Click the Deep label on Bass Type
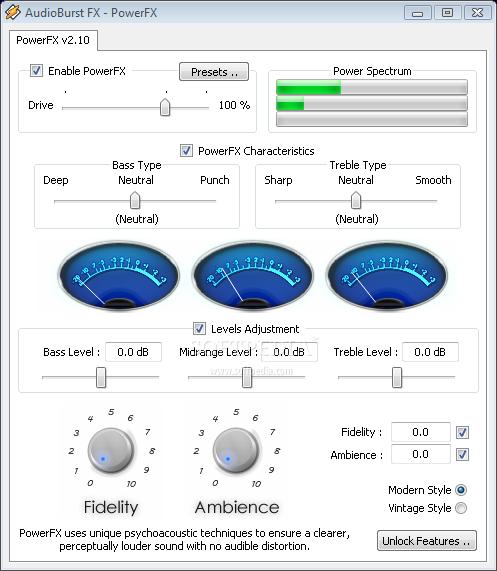 tap(56, 180)
